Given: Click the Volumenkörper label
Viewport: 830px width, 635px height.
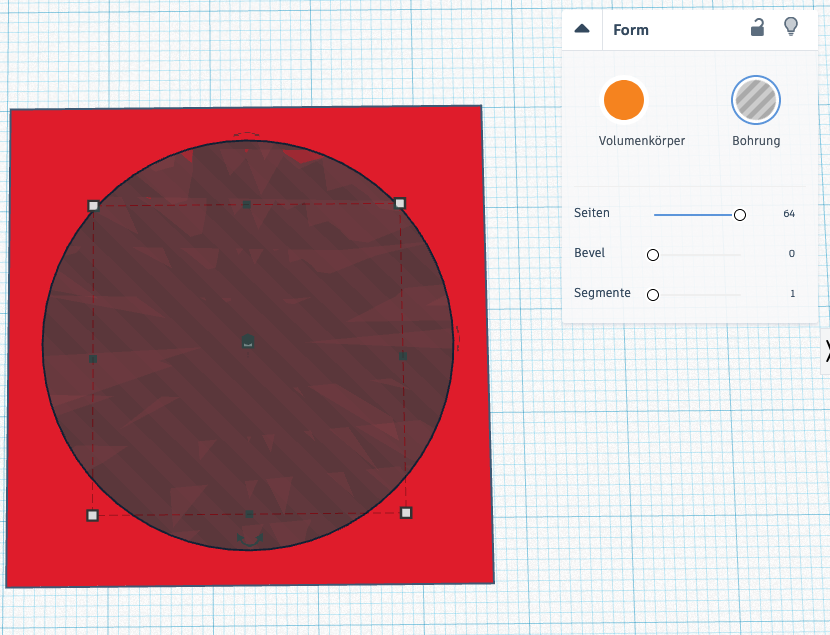Looking at the screenshot, I should (642, 141).
